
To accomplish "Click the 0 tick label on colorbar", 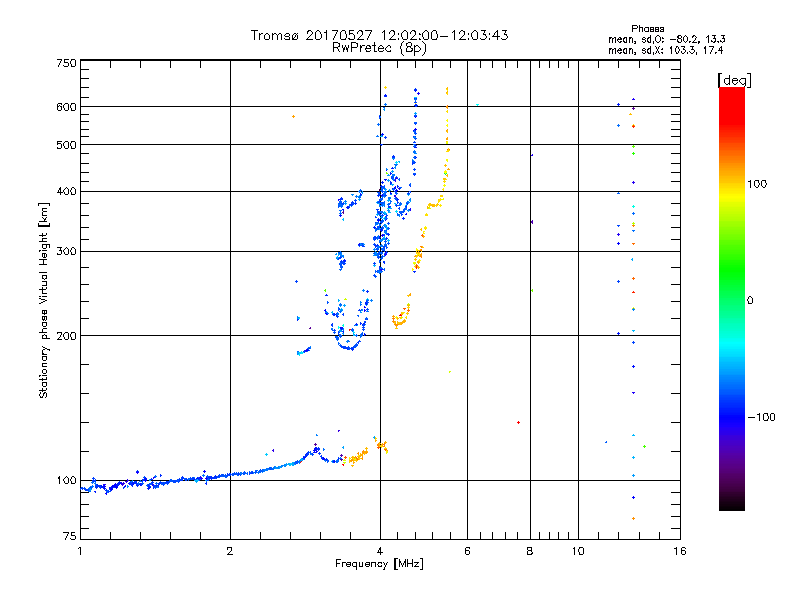I will [752, 300].
